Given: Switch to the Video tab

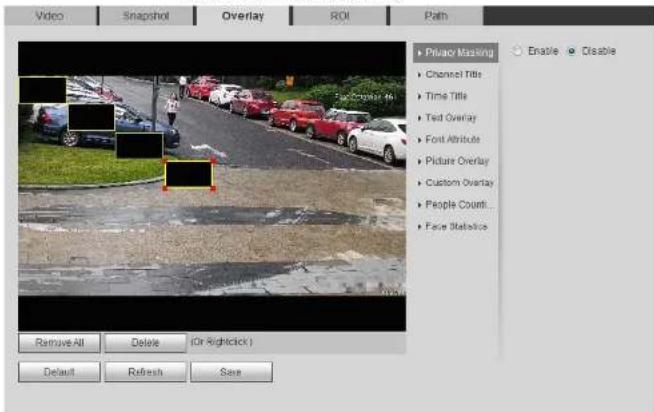Looking at the screenshot, I should (x=50, y=16).
